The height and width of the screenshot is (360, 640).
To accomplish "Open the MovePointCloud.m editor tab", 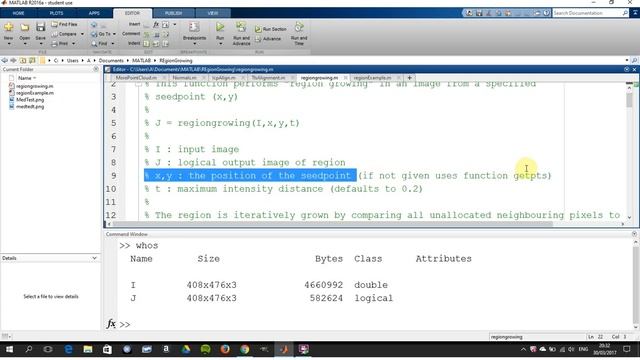I will point(136,78).
